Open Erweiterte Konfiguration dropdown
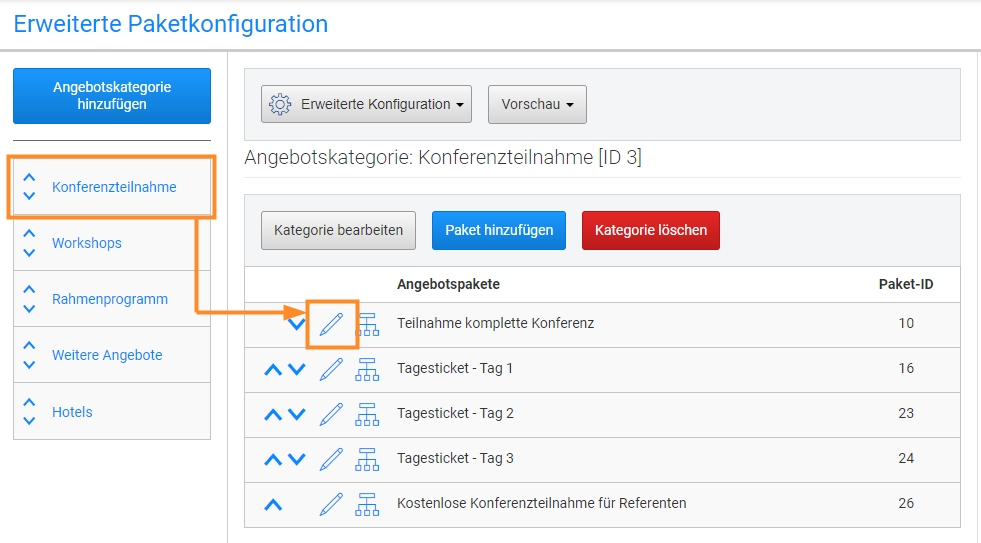 tap(366, 104)
